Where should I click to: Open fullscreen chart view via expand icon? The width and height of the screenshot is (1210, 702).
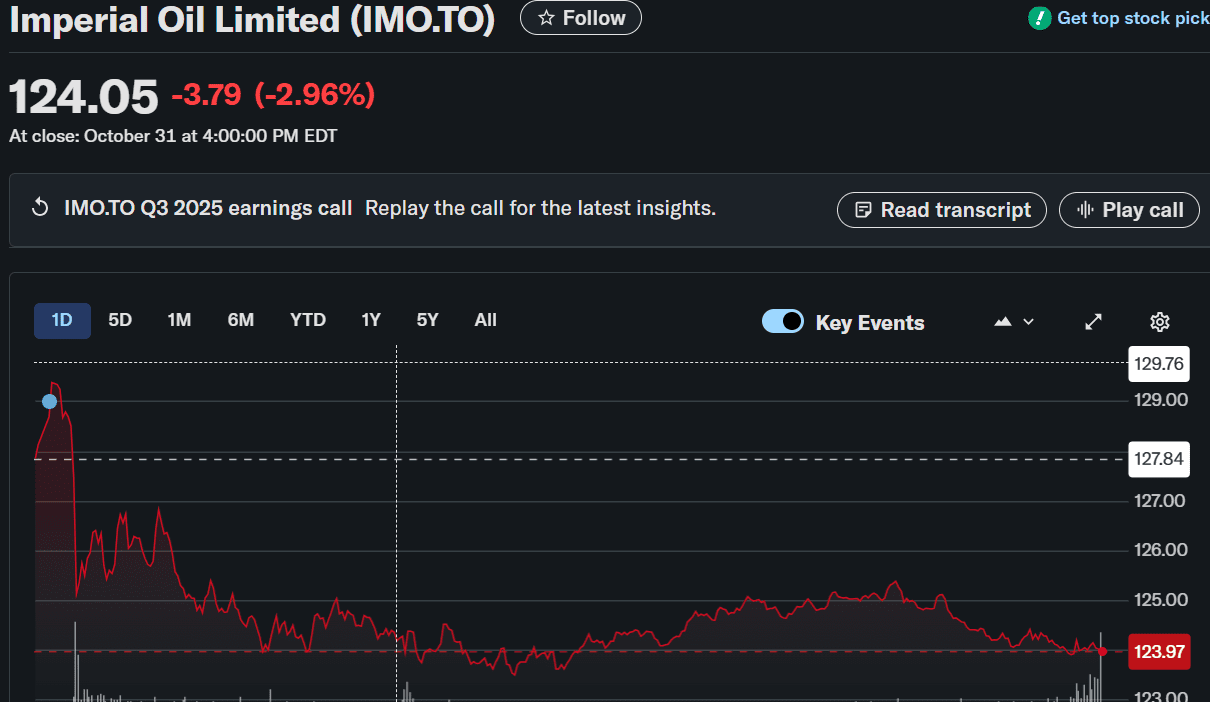[x=1093, y=321]
